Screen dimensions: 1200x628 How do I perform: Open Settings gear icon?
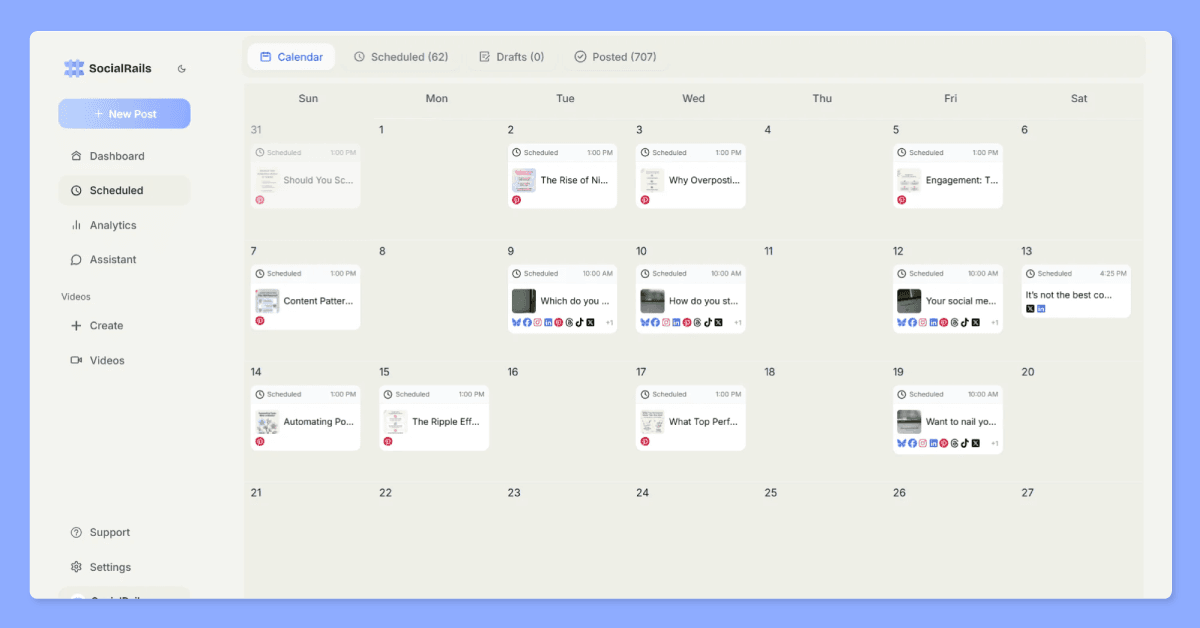pyautogui.click(x=76, y=567)
